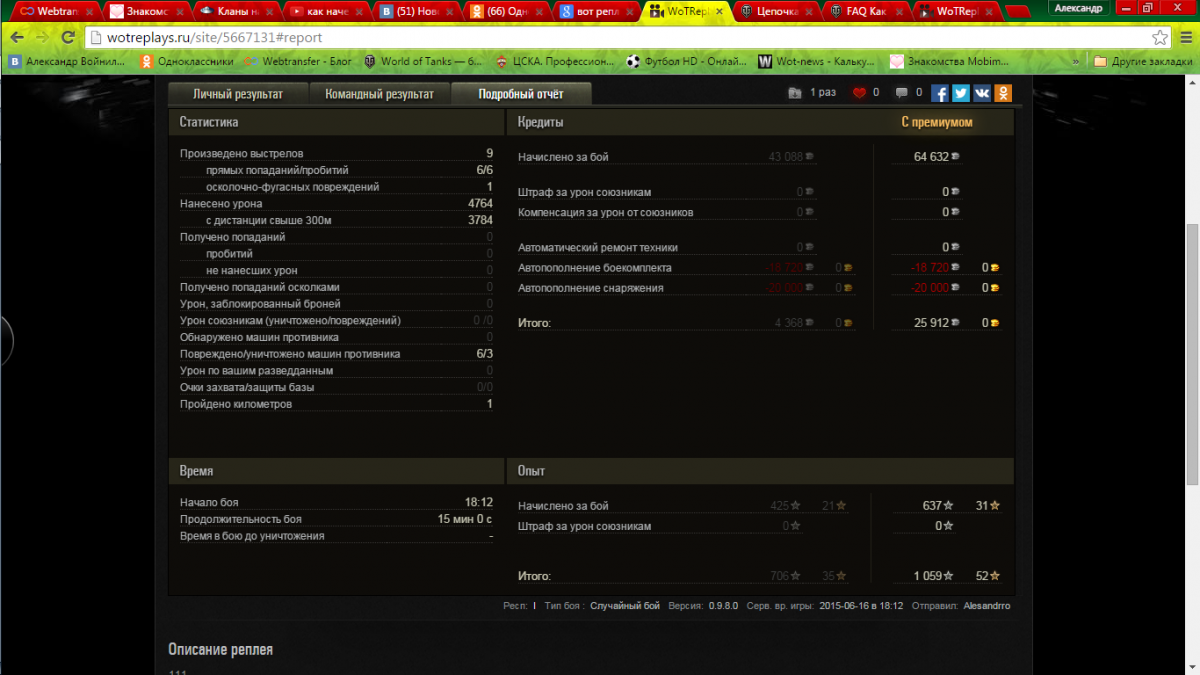Open Футбол HD - Онлайн bookmark
This screenshot has height=675, width=1200.
click(x=686, y=61)
